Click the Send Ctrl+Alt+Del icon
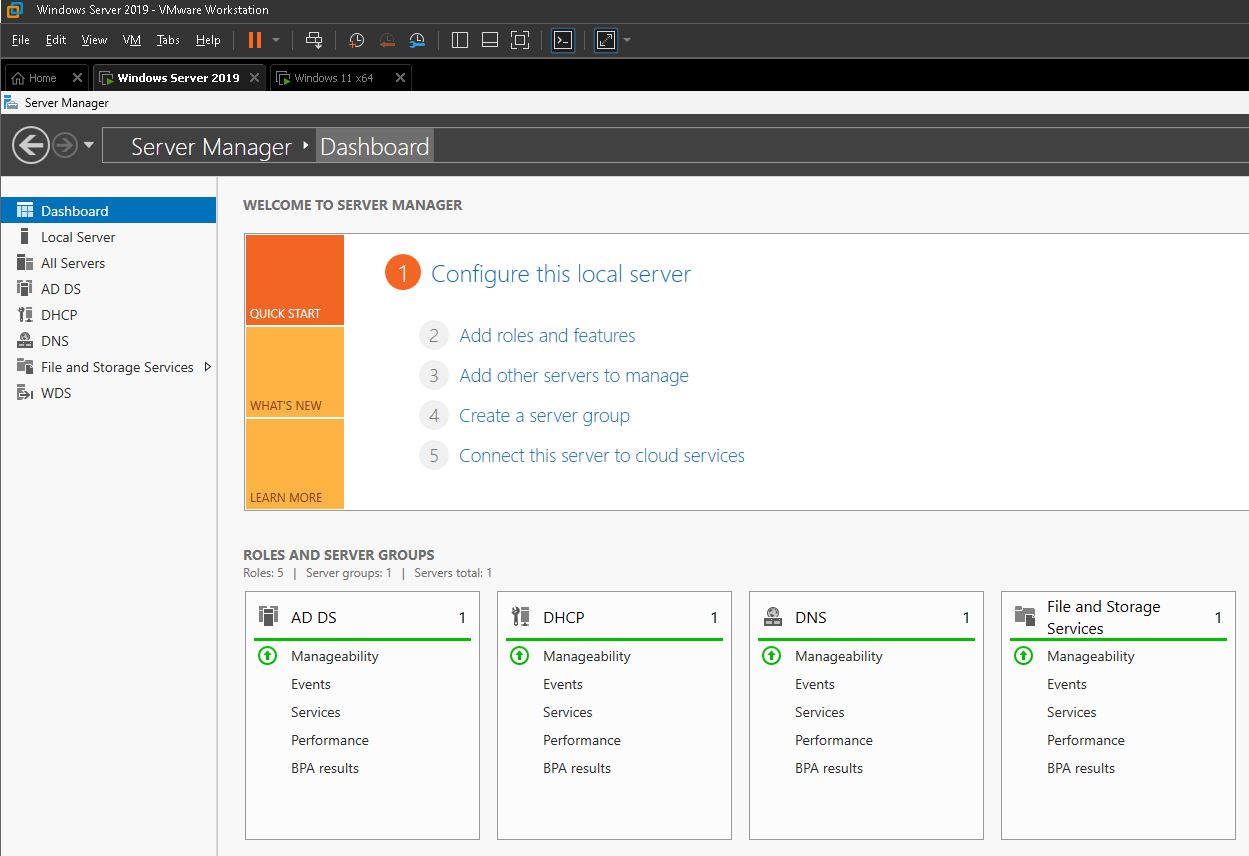The width and height of the screenshot is (1249, 856). tap(314, 40)
